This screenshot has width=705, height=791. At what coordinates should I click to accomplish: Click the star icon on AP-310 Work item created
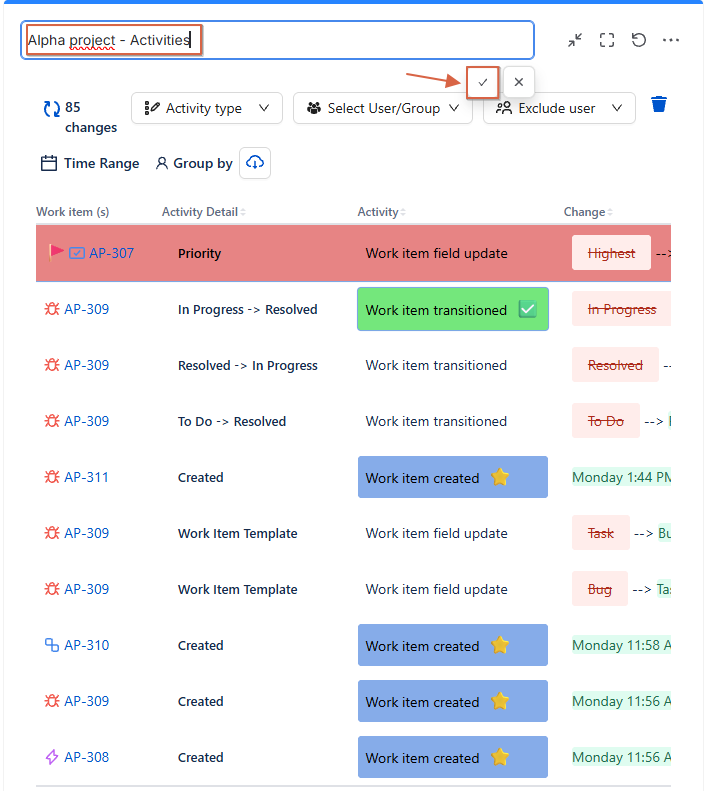tap(500, 645)
